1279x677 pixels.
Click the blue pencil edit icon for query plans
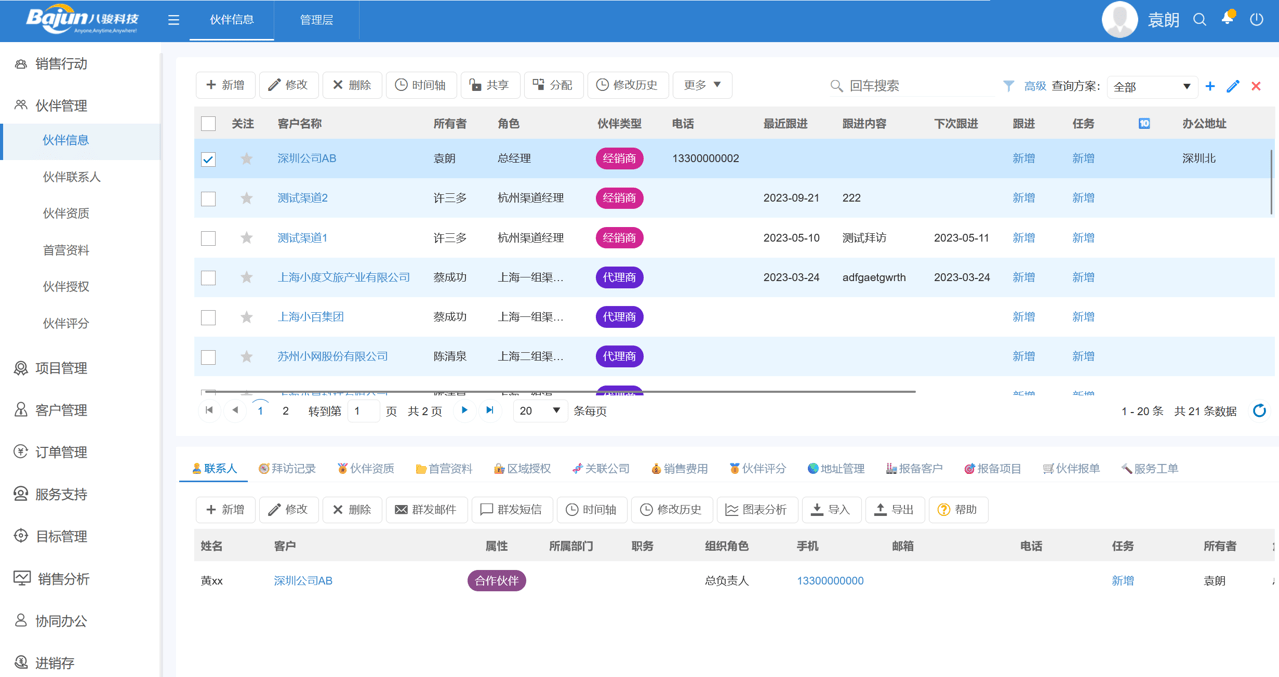pos(1234,87)
